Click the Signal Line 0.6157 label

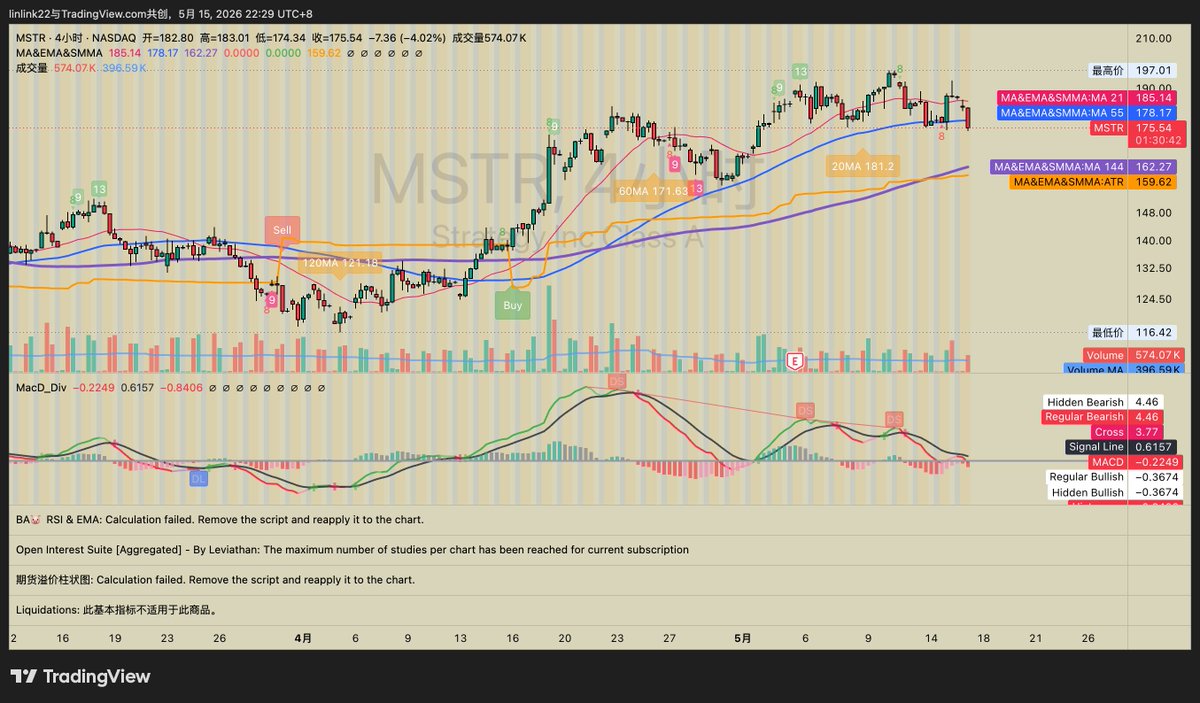point(1123,447)
